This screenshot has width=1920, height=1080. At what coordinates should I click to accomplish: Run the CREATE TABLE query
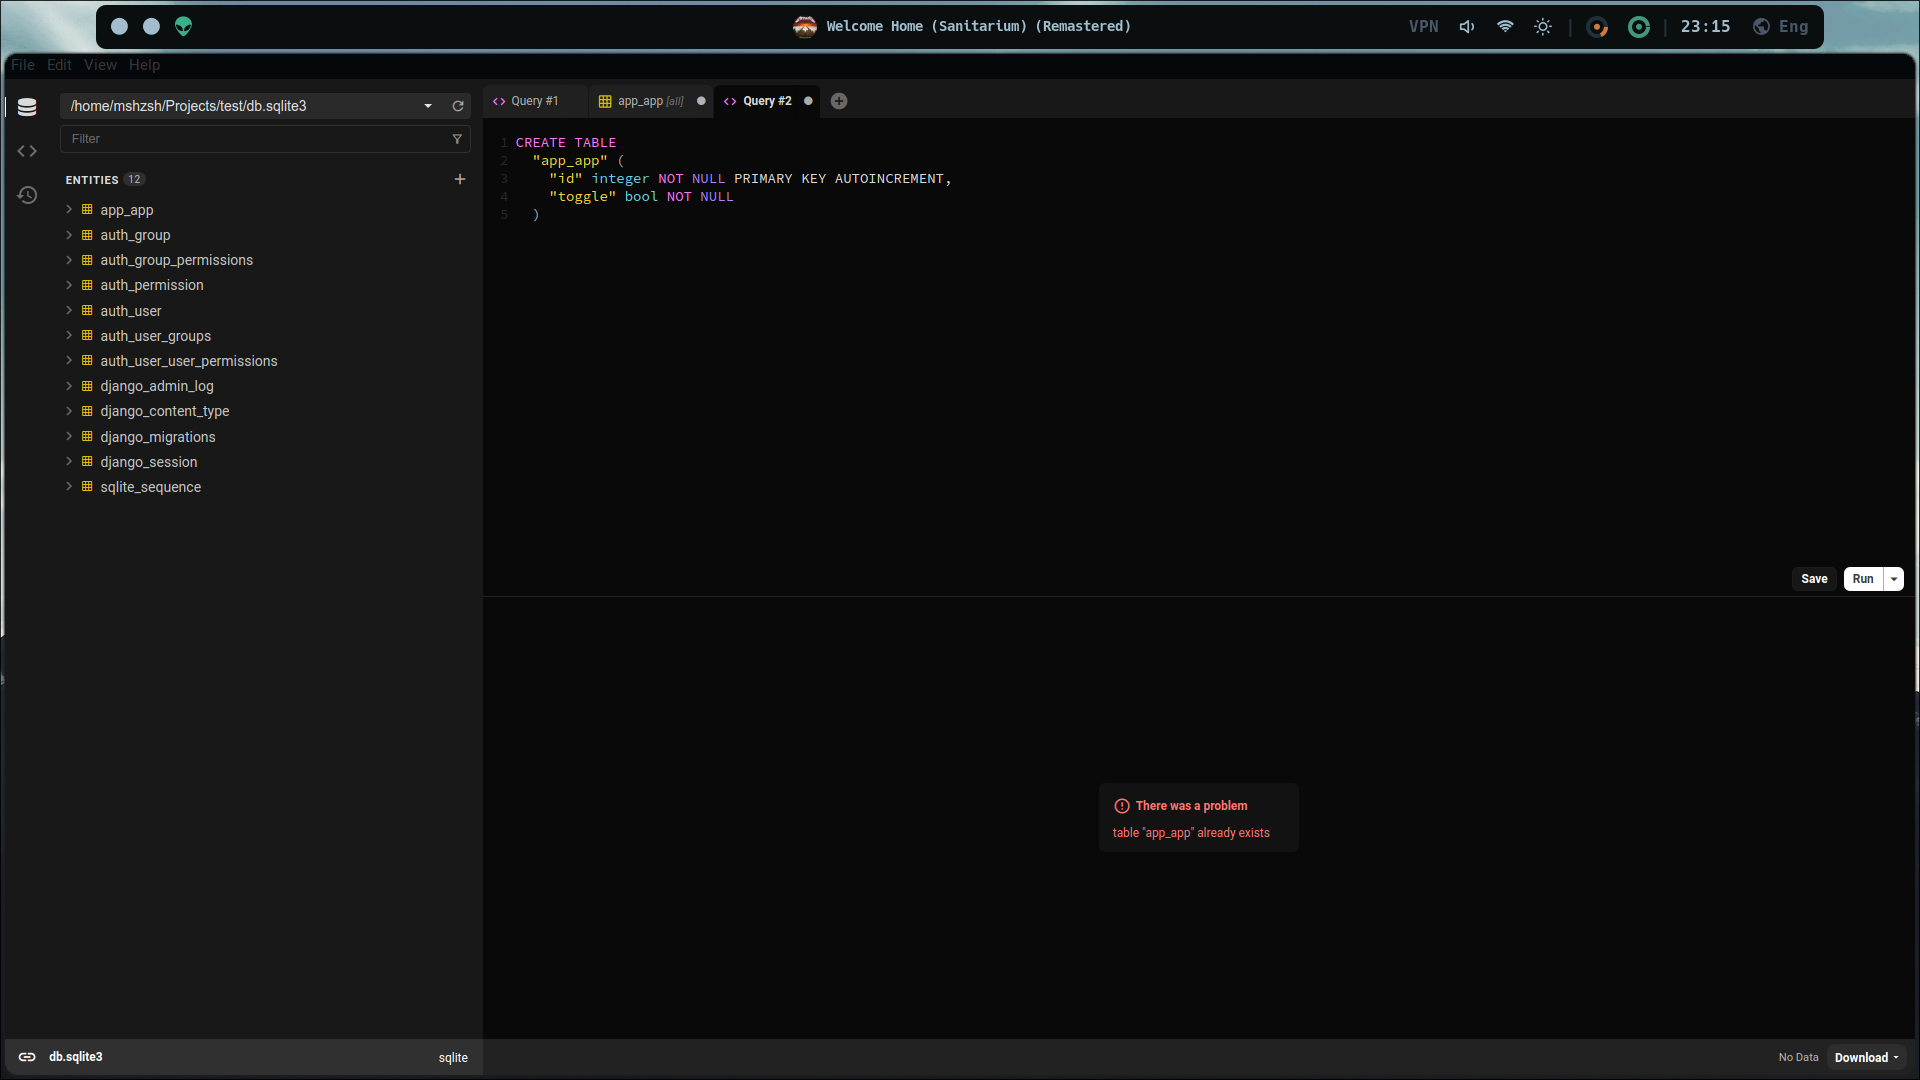point(1862,579)
